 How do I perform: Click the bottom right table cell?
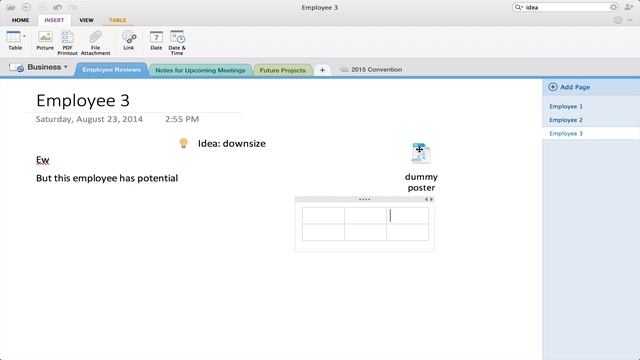[408, 232]
